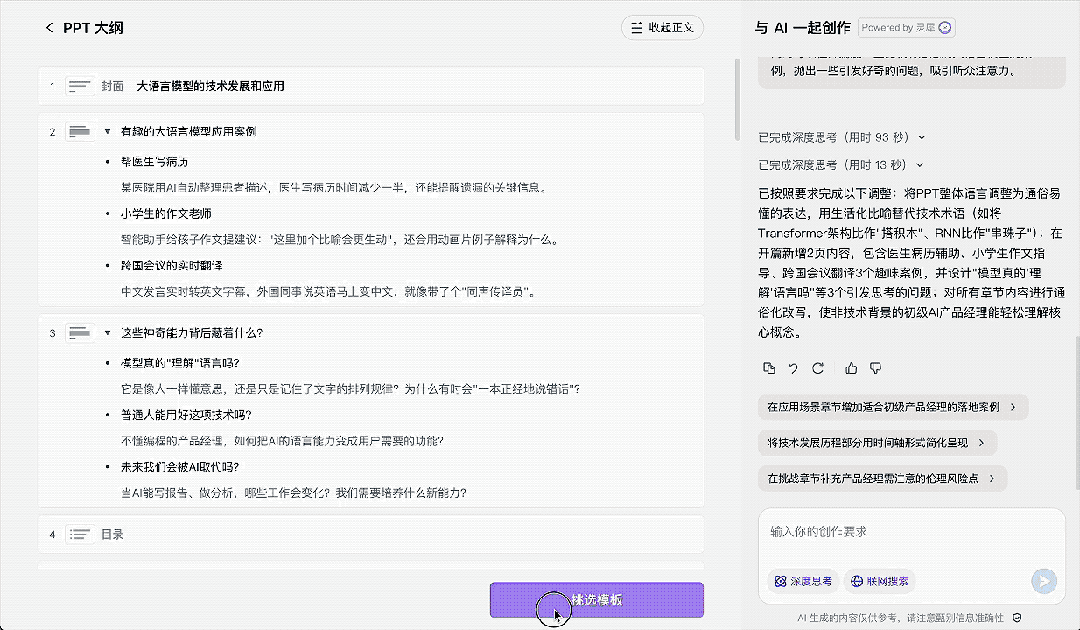This screenshot has width=1080, height=630.
Task: Click the undo icon below the AI response
Action: click(x=793, y=368)
